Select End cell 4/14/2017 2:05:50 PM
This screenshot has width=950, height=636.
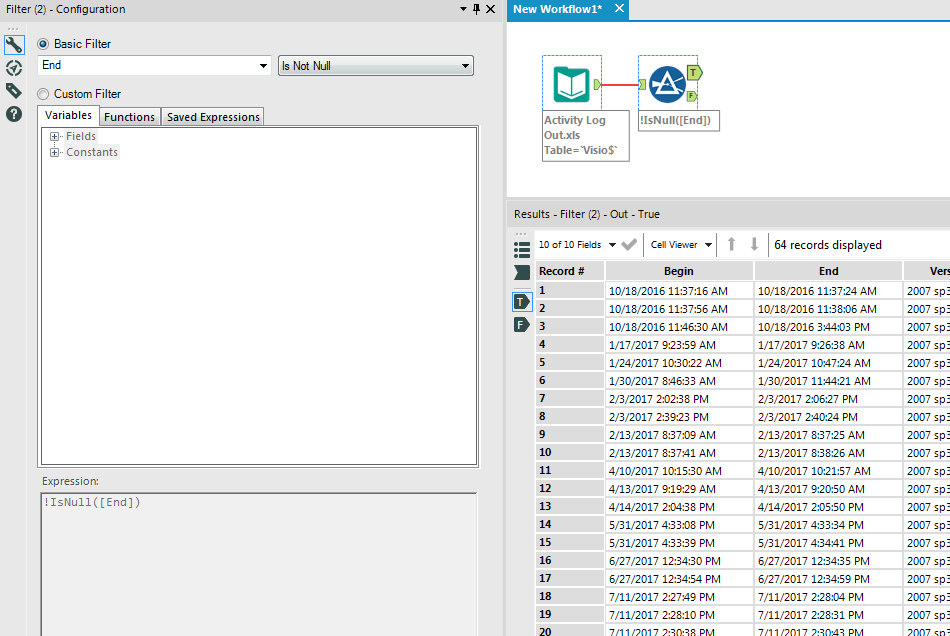click(828, 507)
